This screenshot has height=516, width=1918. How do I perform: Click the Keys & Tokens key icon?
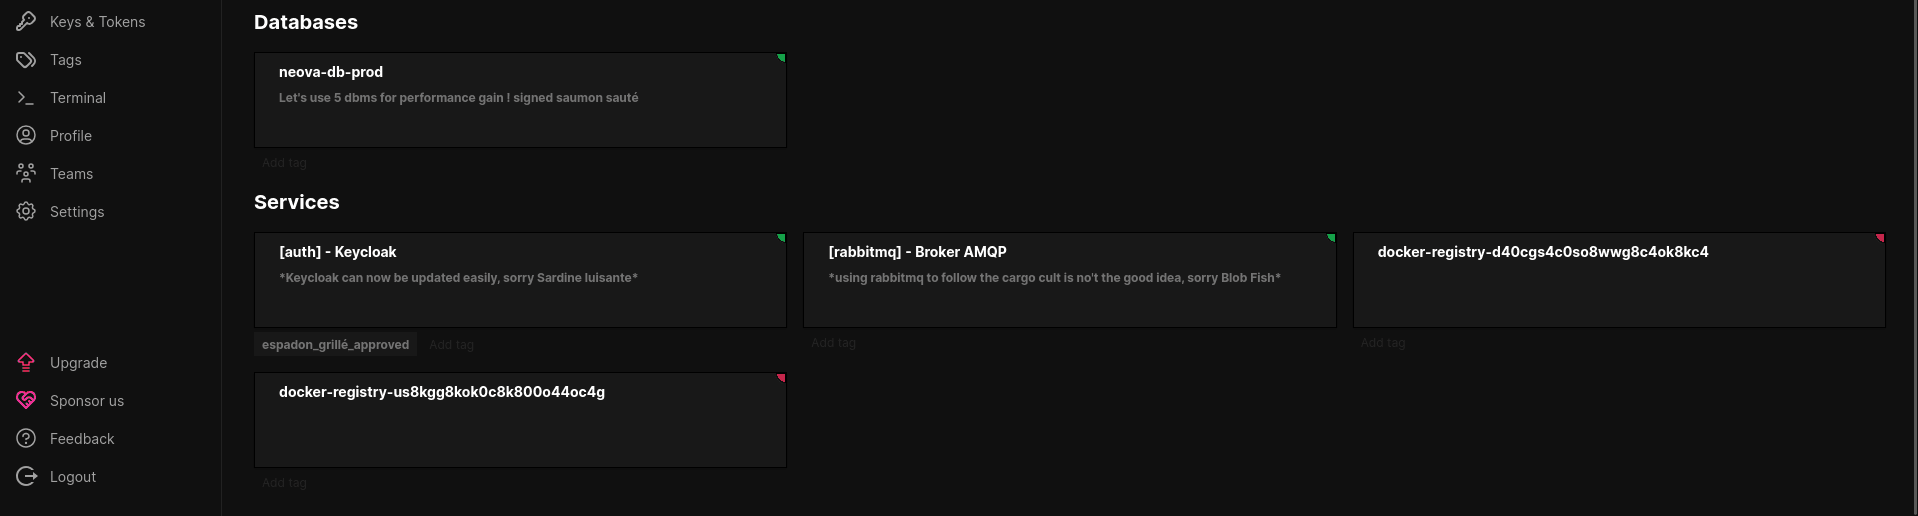tap(26, 21)
